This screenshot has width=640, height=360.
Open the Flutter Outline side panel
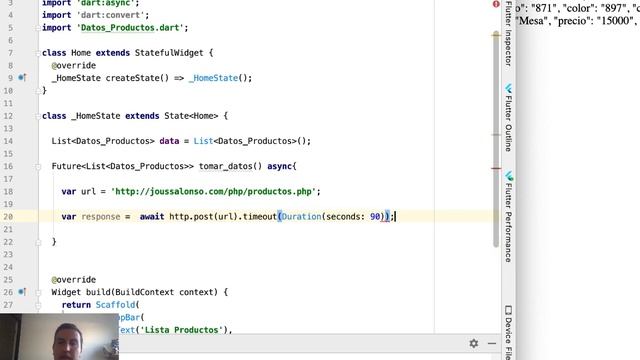[x=508, y=118]
